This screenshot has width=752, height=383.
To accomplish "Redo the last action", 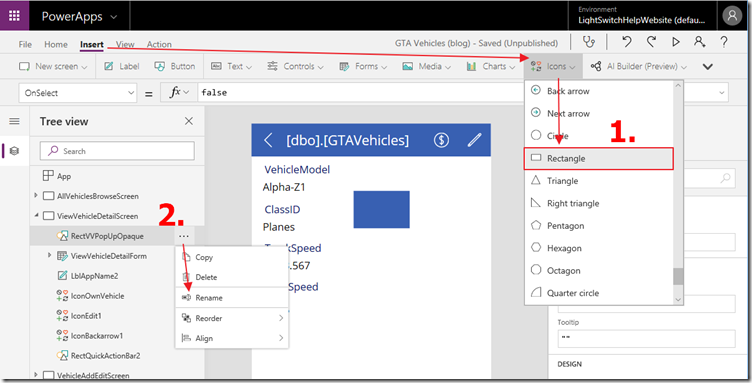I will tap(651, 42).
